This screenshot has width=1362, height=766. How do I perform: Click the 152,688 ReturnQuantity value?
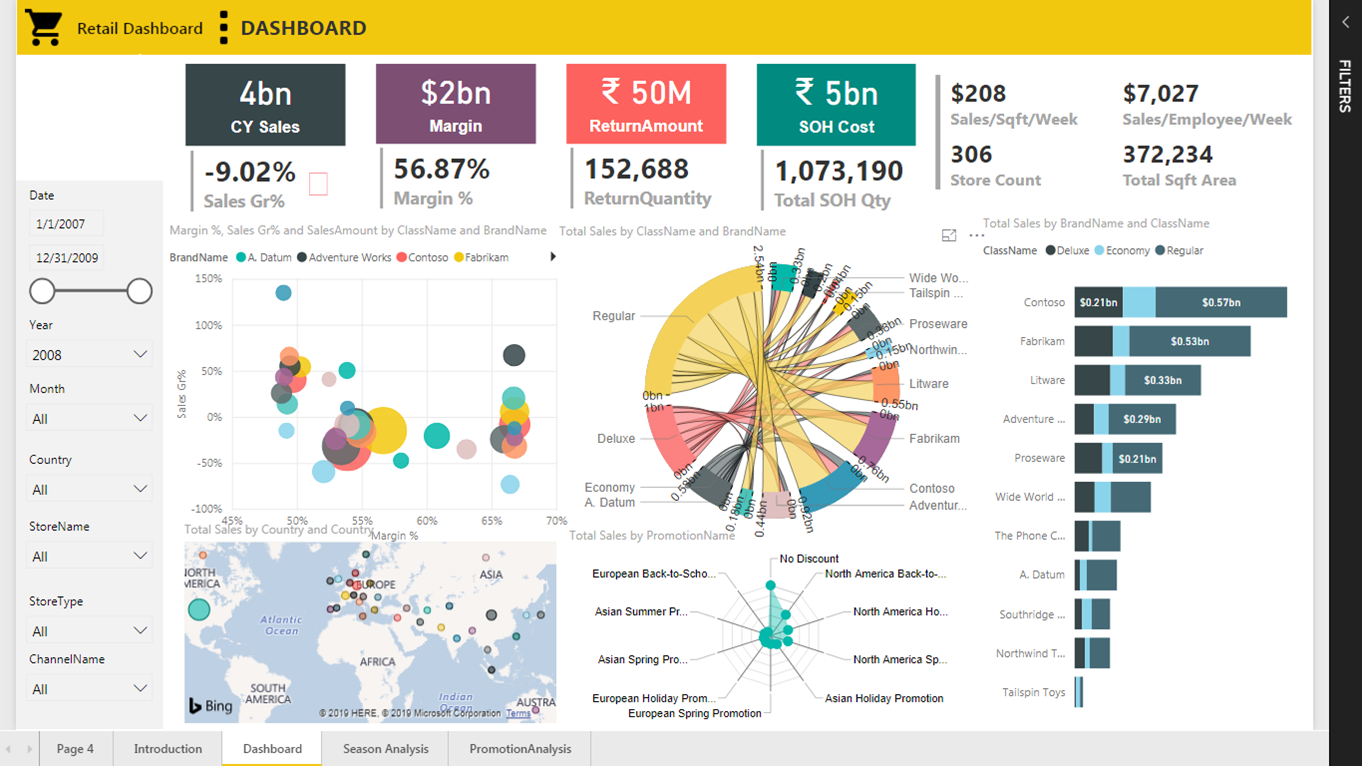click(x=637, y=169)
